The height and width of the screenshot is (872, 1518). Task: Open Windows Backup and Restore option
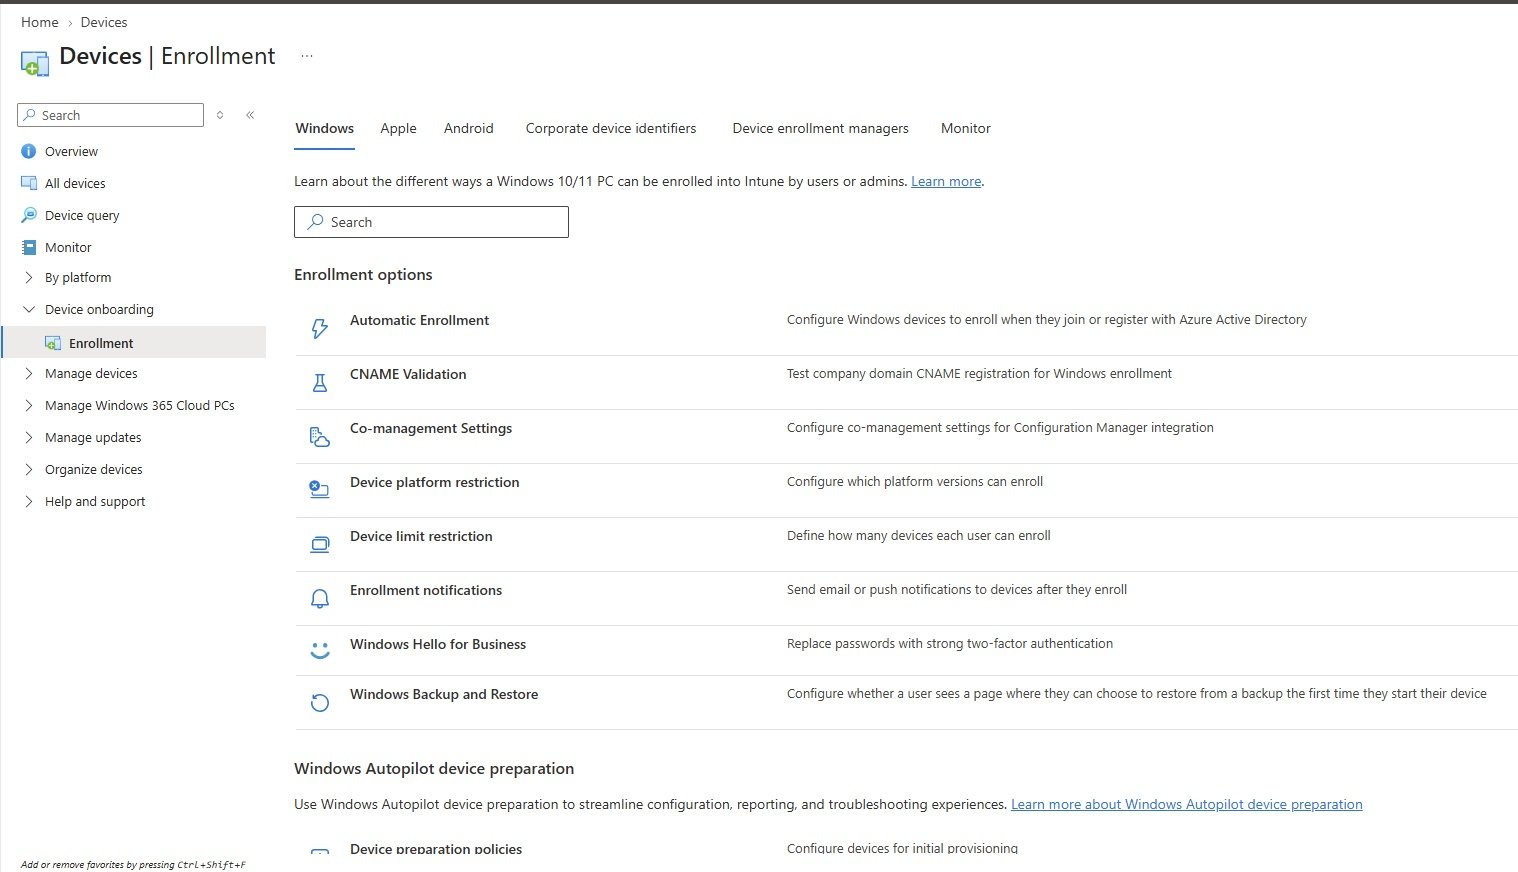click(444, 694)
